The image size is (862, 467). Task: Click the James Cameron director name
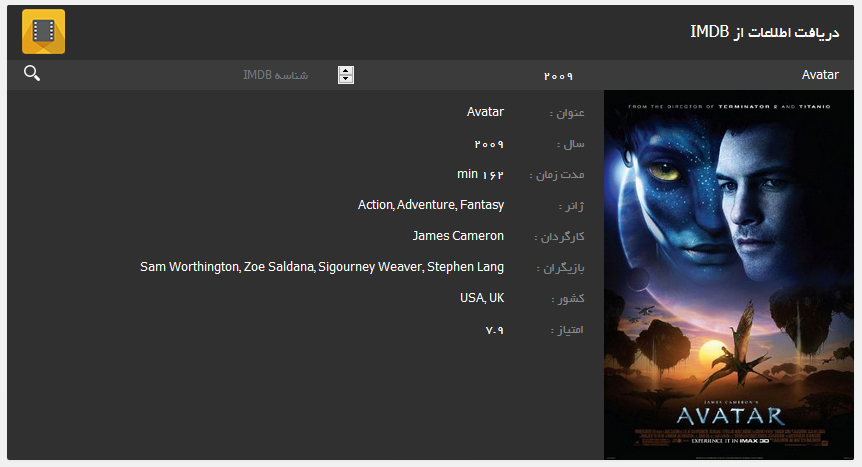(x=458, y=236)
